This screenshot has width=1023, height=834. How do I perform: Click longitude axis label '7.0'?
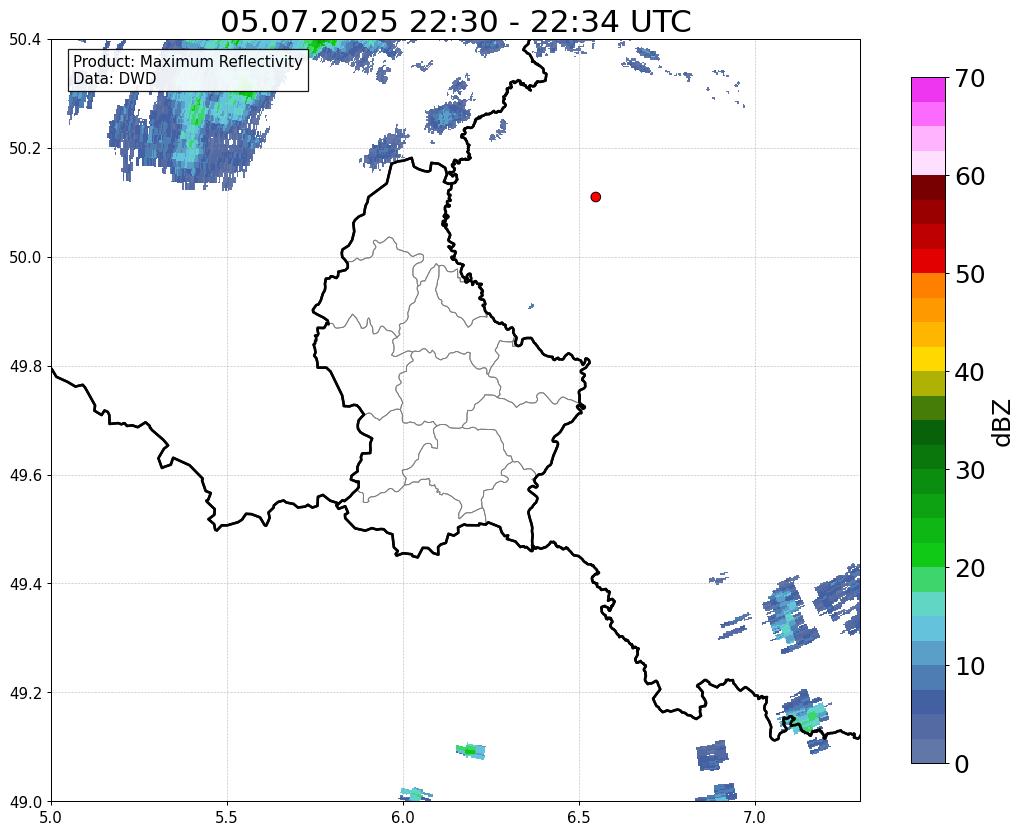tap(755, 817)
